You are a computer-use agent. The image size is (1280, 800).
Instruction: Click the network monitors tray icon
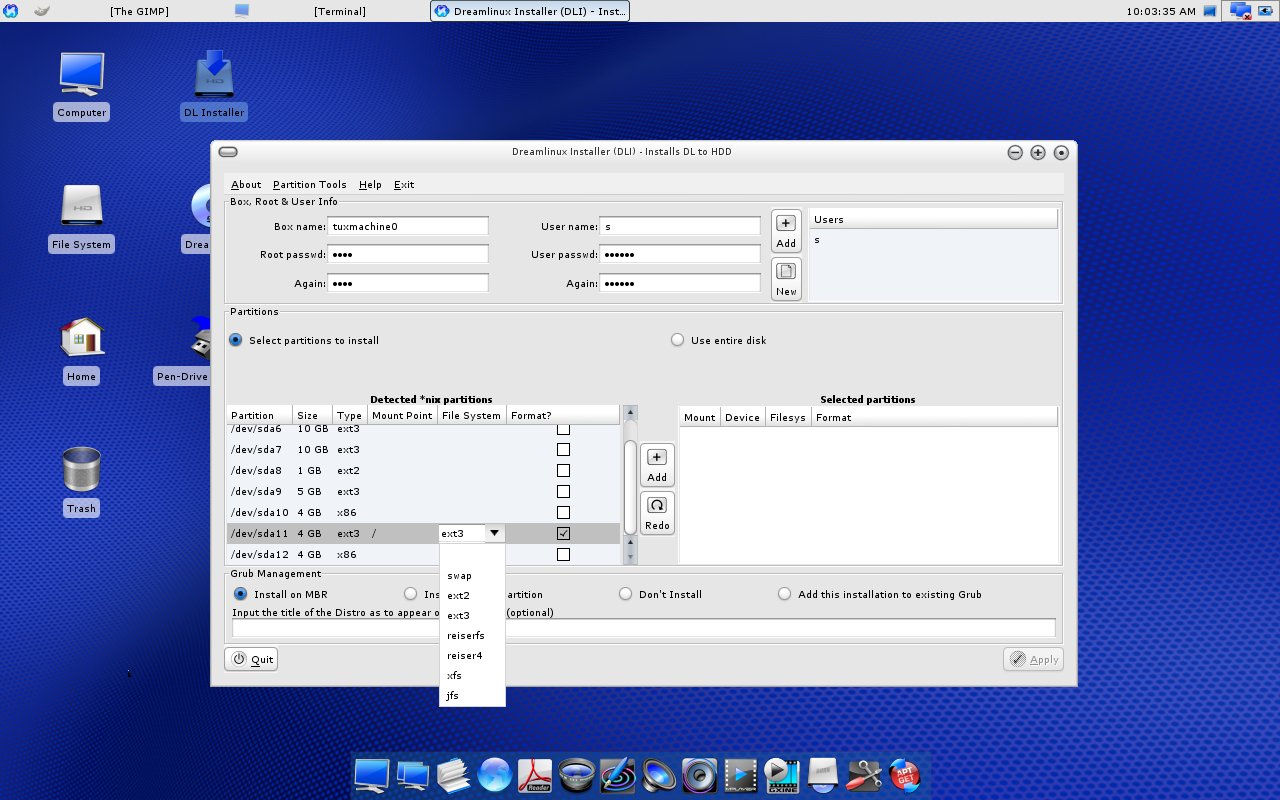pyautogui.click(x=1241, y=11)
